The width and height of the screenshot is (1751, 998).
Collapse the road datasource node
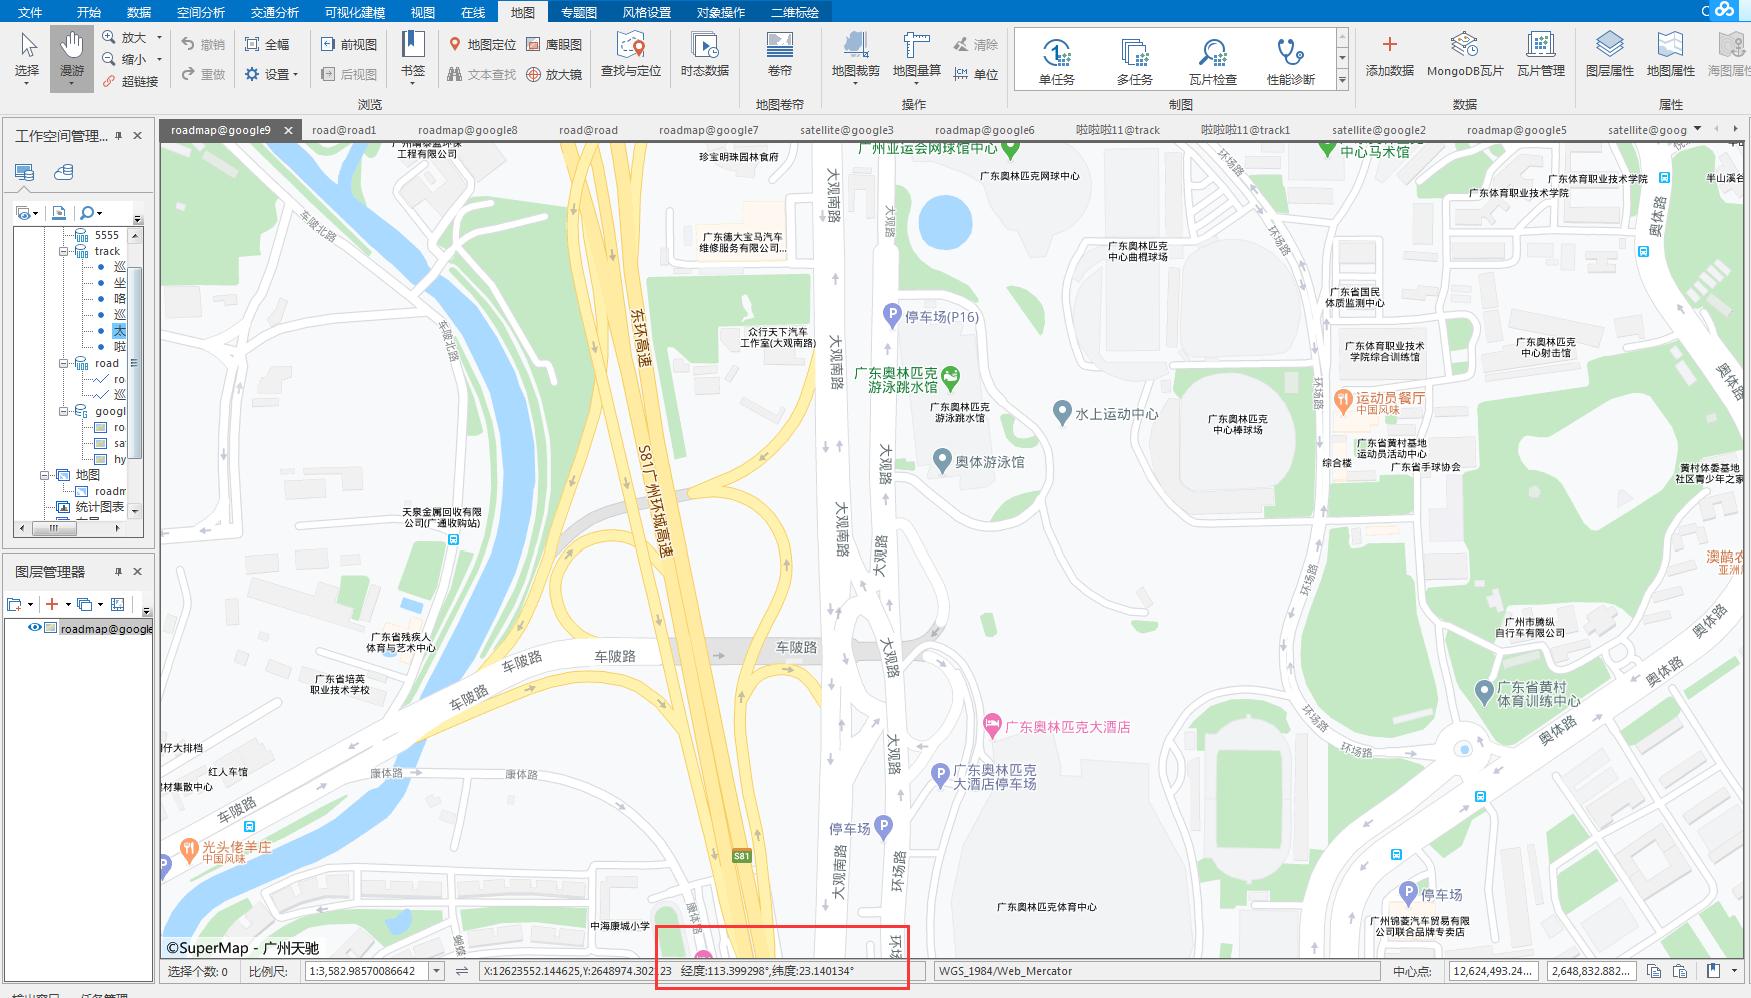pos(63,363)
